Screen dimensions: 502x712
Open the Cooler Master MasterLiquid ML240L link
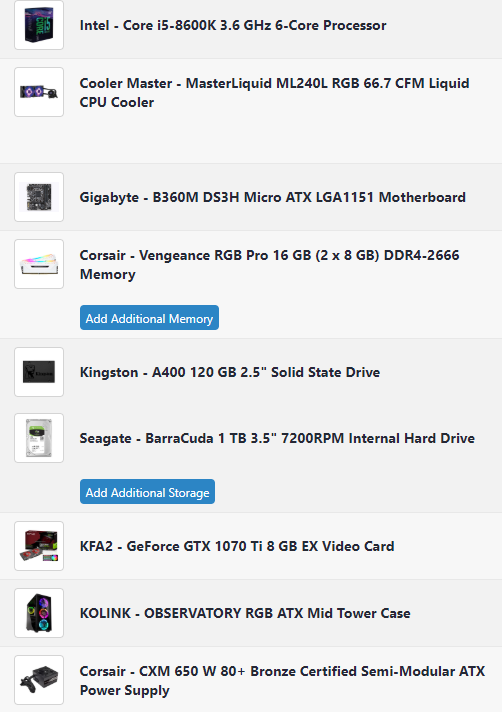275,93
